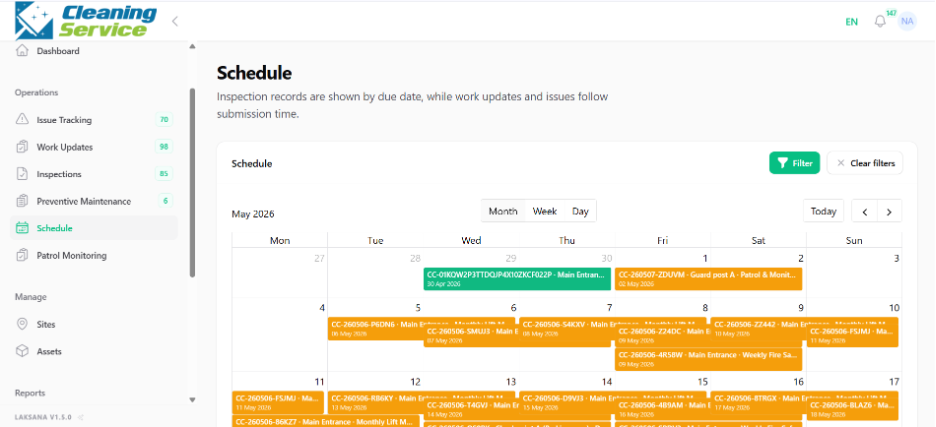Go to previous month arrow
The image size is (936, 427).
click(864, 211)
